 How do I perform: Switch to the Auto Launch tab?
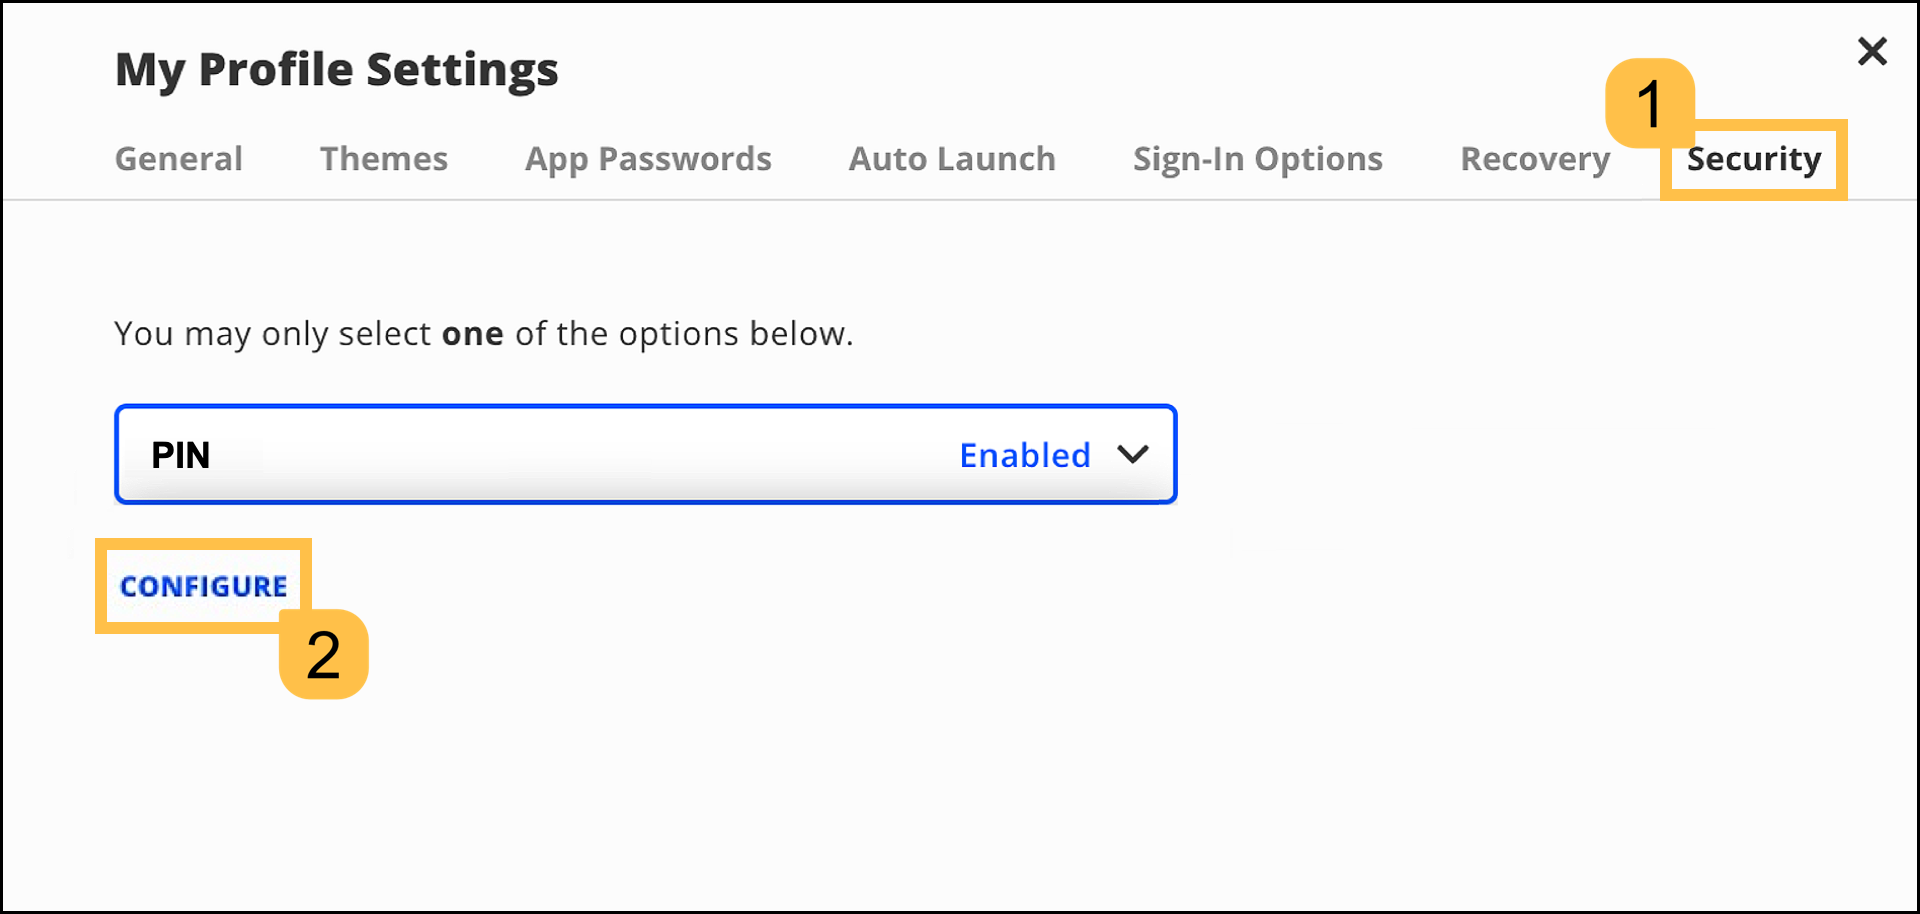click(x=951, y=159)
